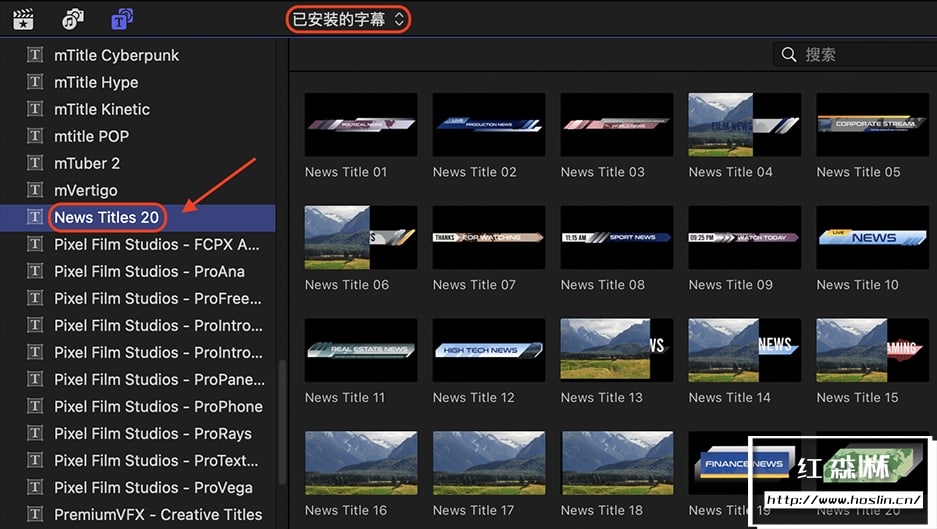
Task: Select the News Title 17 thumbnail
Action: [x=489, y=463]
